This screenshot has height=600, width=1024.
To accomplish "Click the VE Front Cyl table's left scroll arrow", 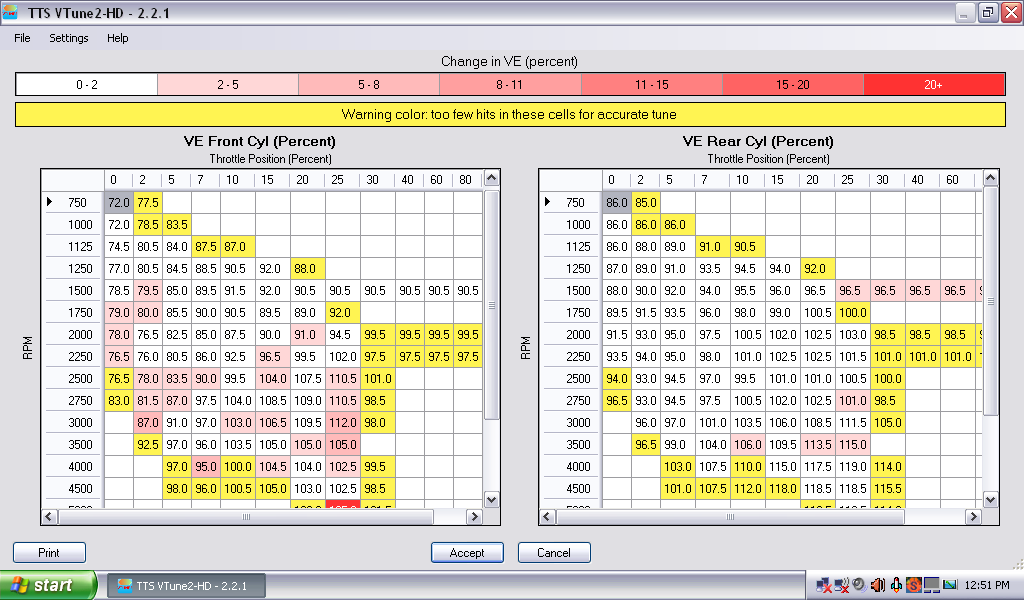I will coord(49,516).
